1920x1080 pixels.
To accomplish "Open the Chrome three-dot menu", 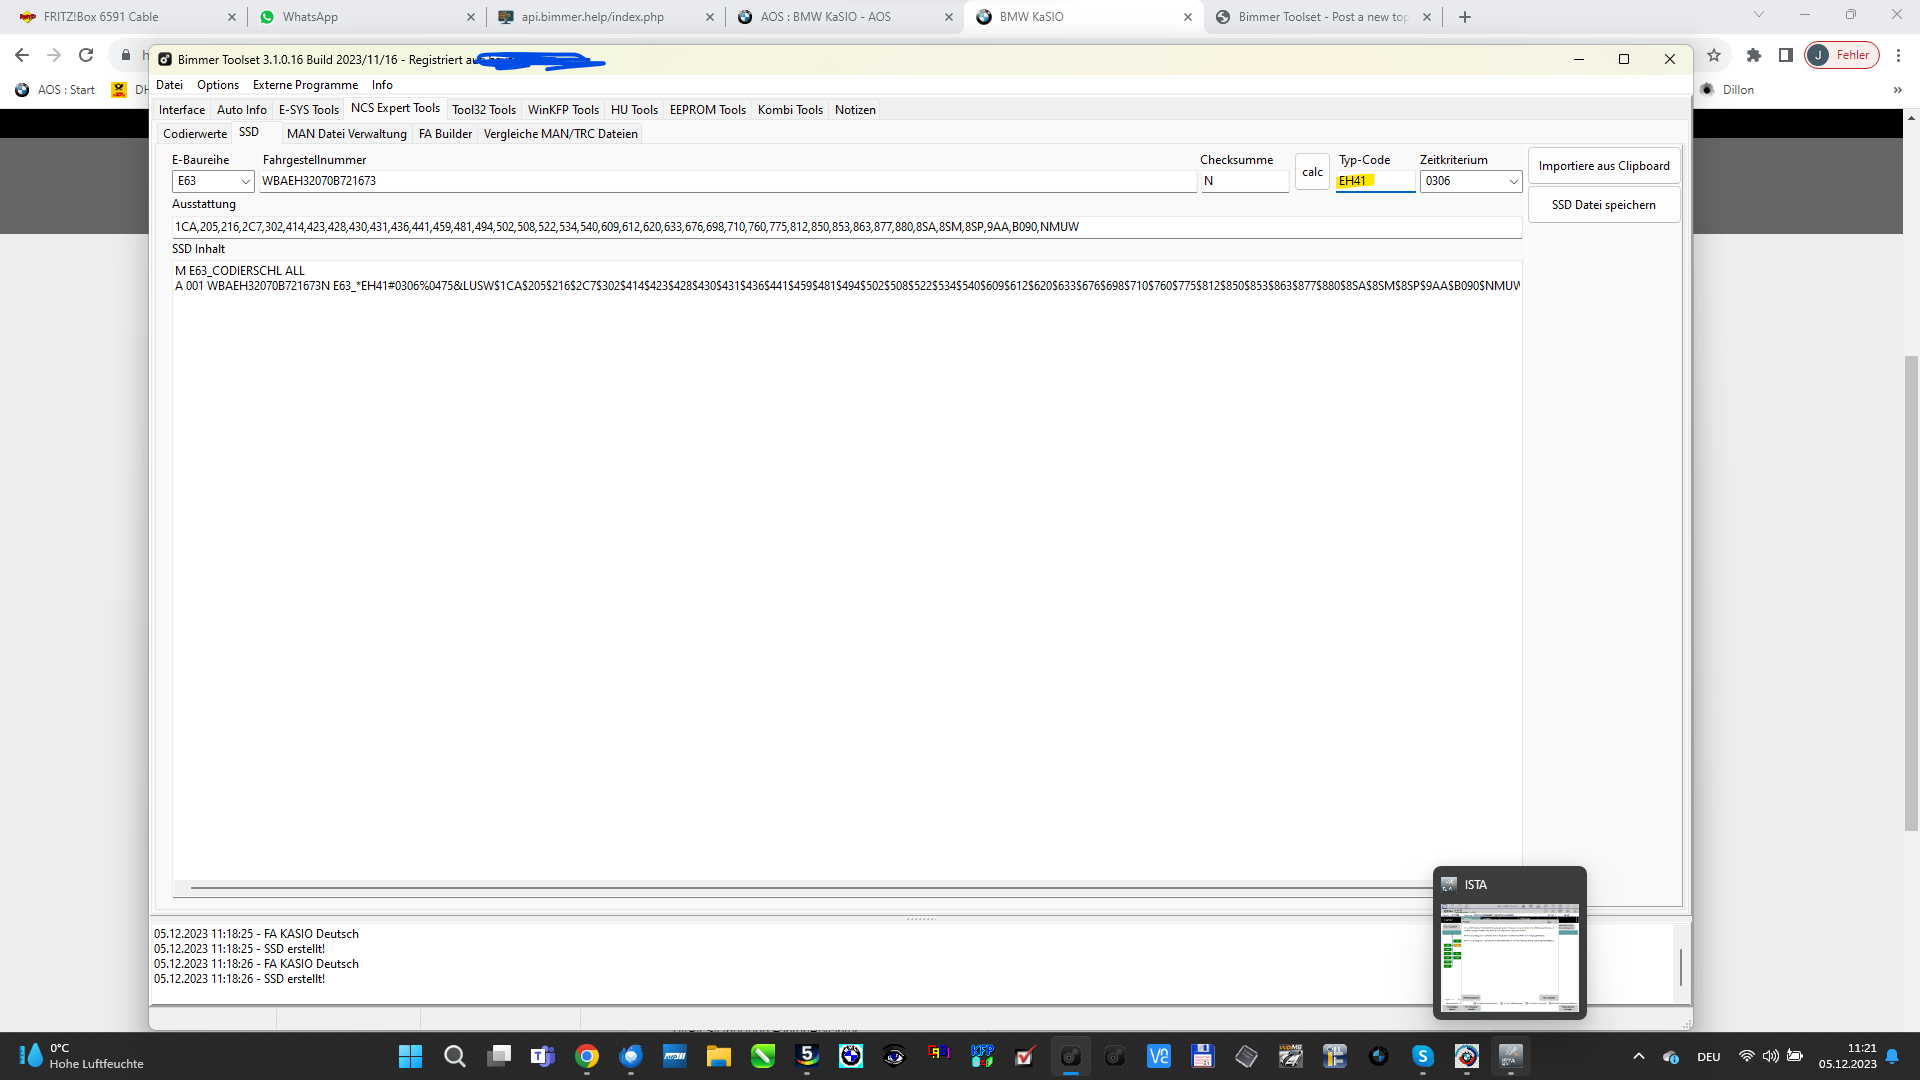I will pos(1898,55).
